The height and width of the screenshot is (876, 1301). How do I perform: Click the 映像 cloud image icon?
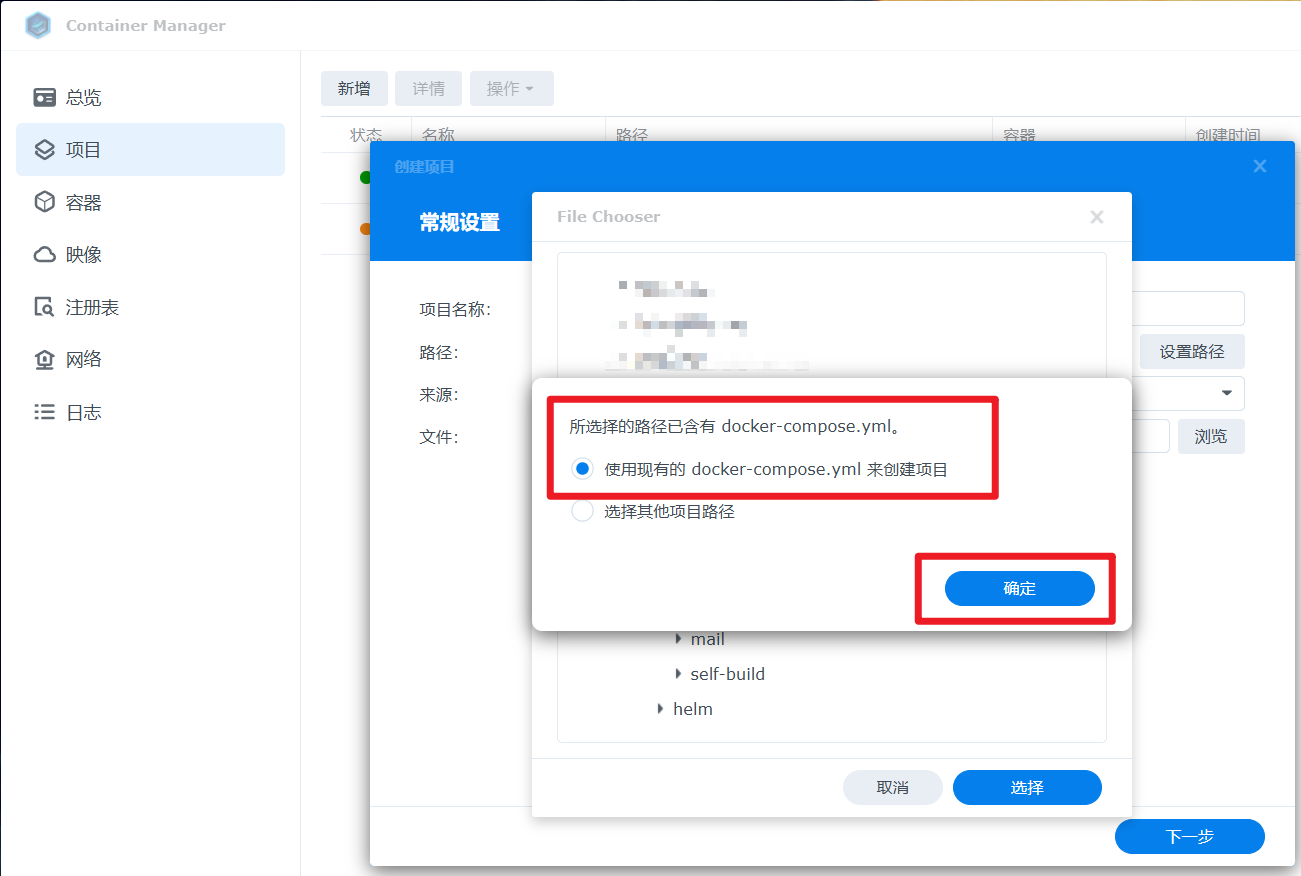[44, 255]
